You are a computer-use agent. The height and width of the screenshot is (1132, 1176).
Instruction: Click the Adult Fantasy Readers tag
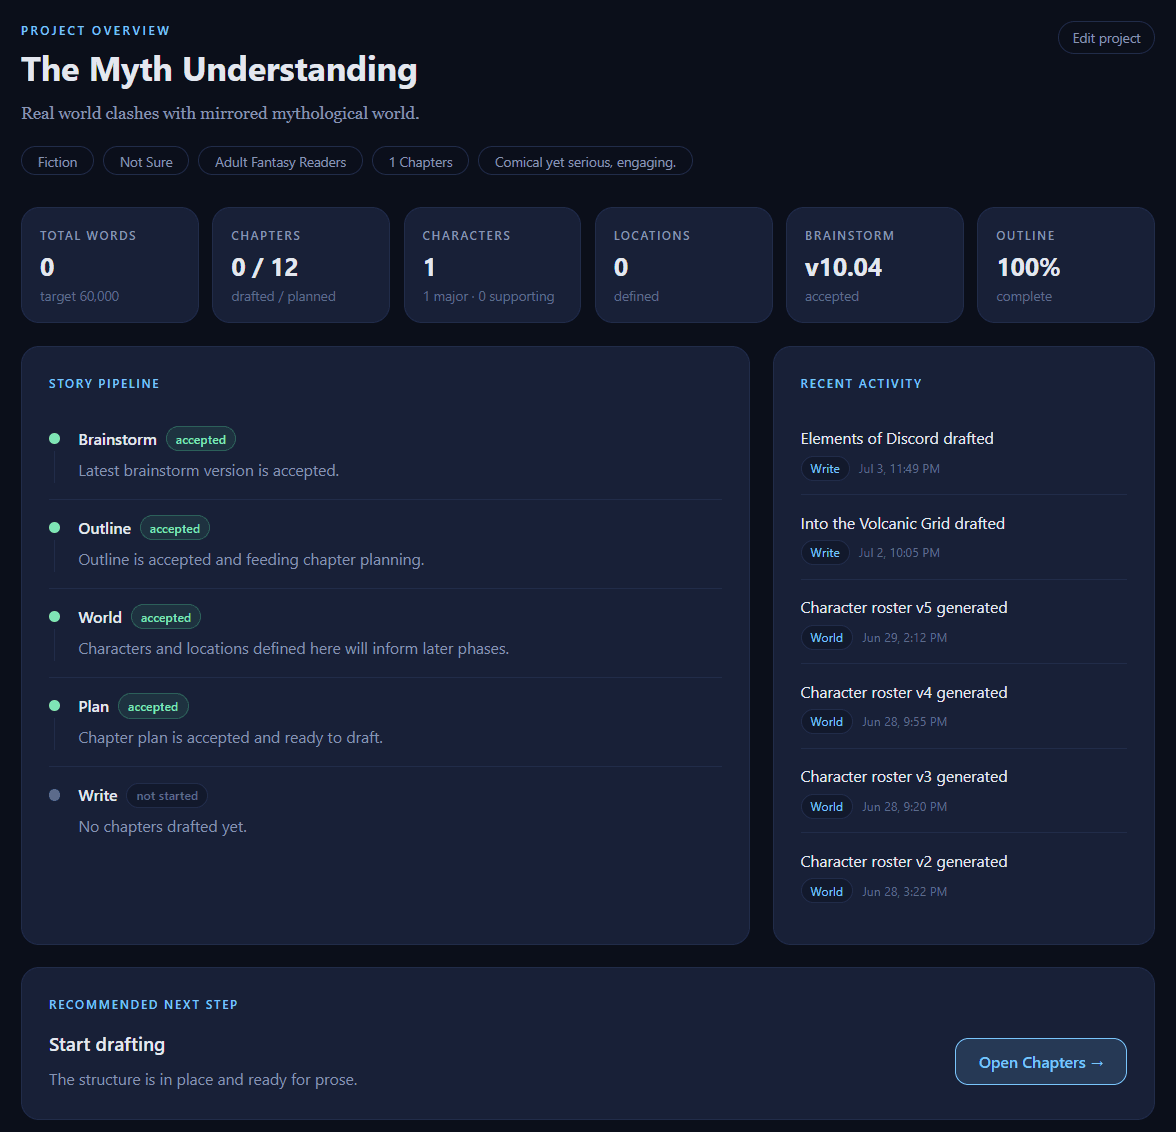tap(280, 161)
